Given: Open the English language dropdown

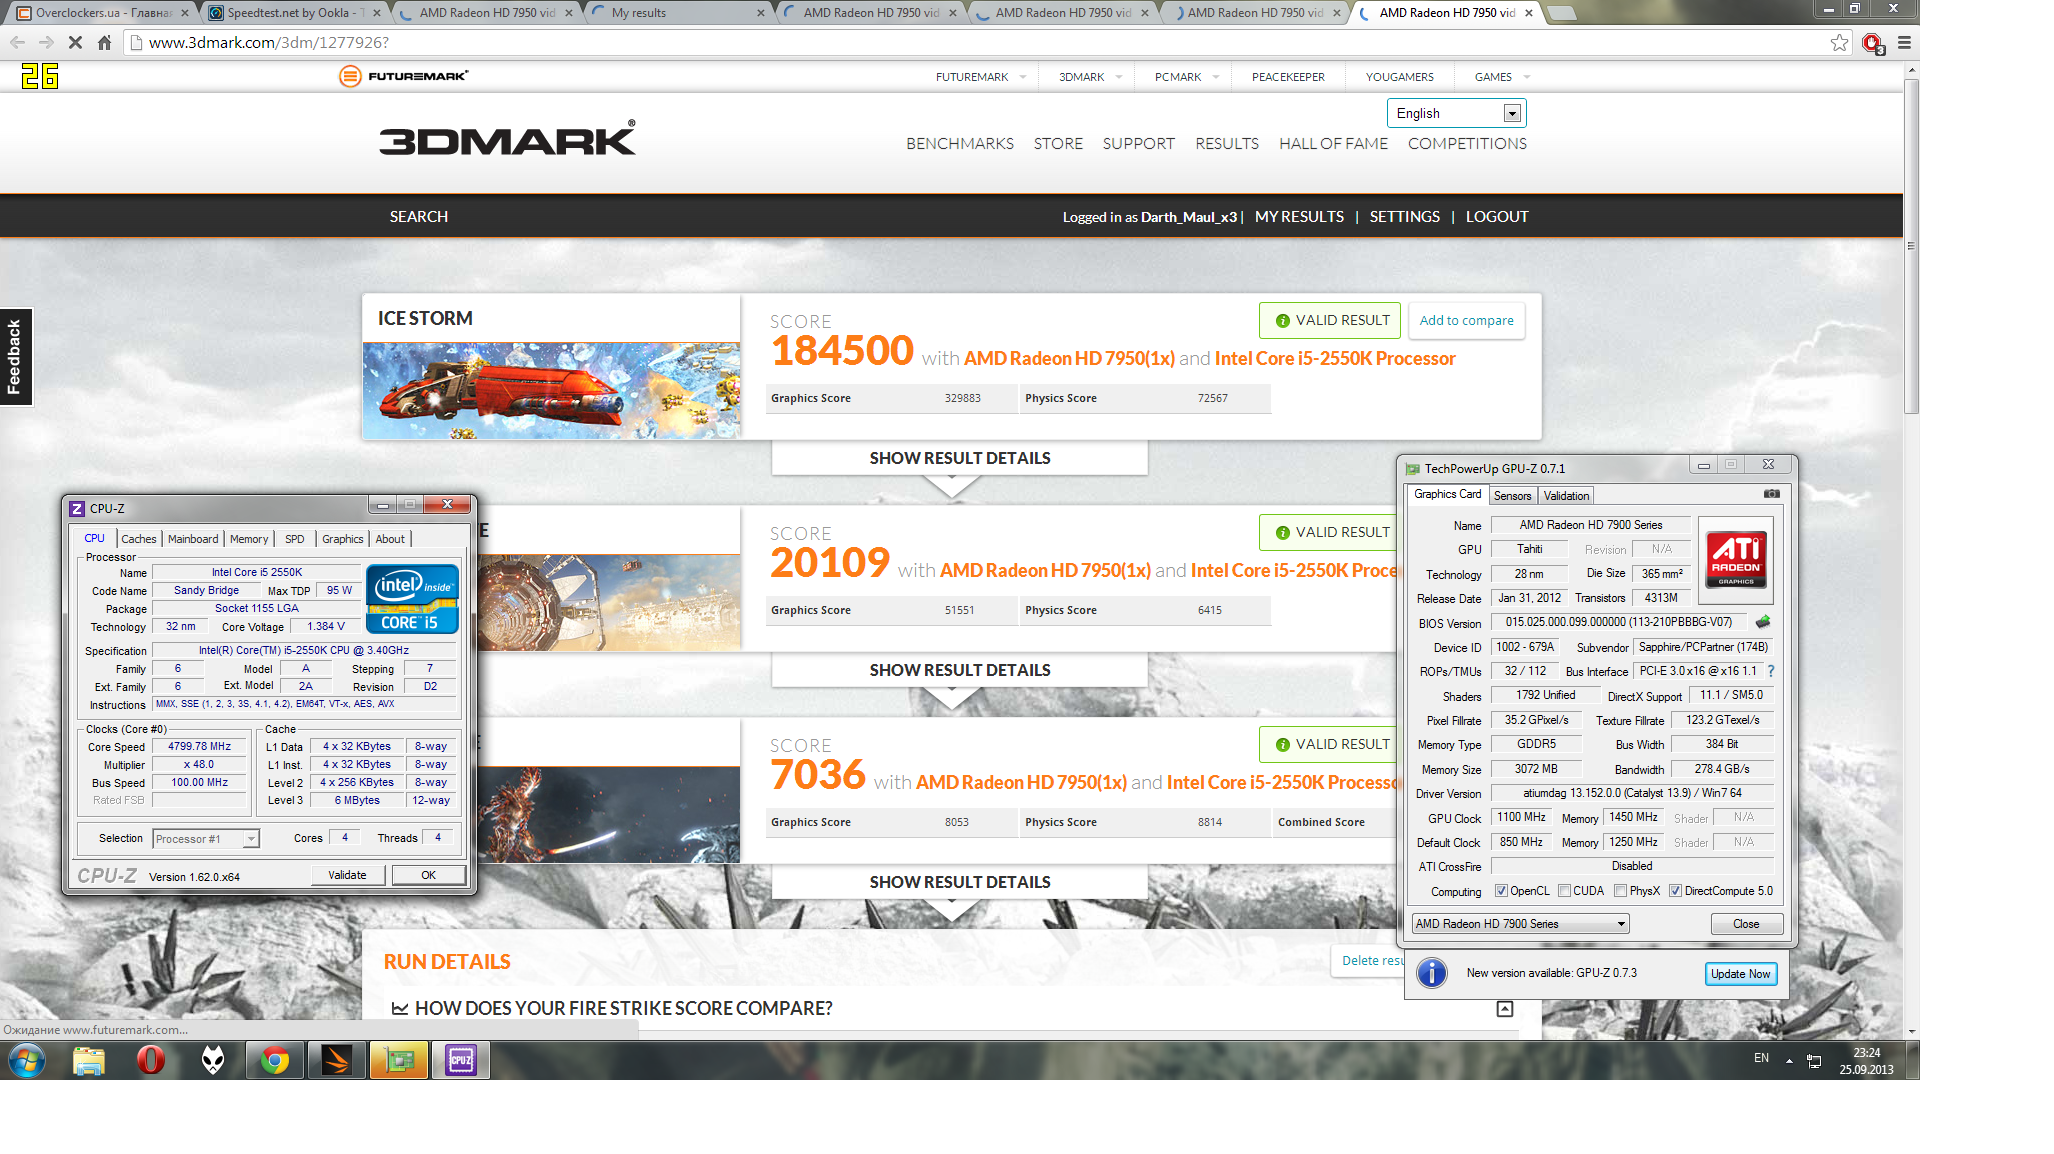Looking at the screenshot, I should tap(1456, 113).
